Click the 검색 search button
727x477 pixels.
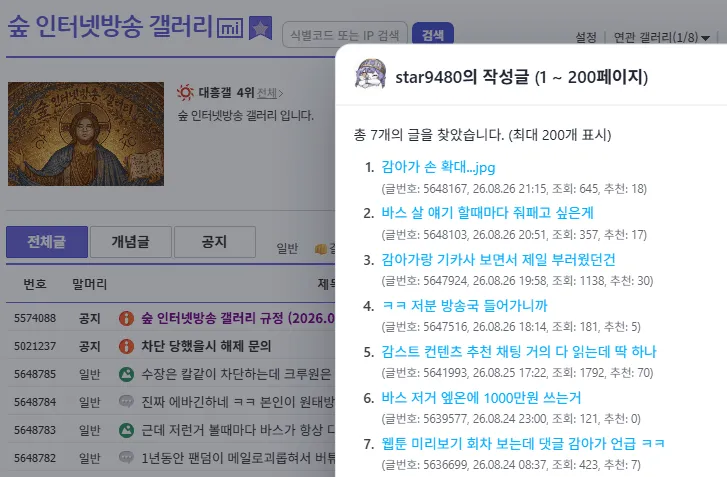point(433,34)
